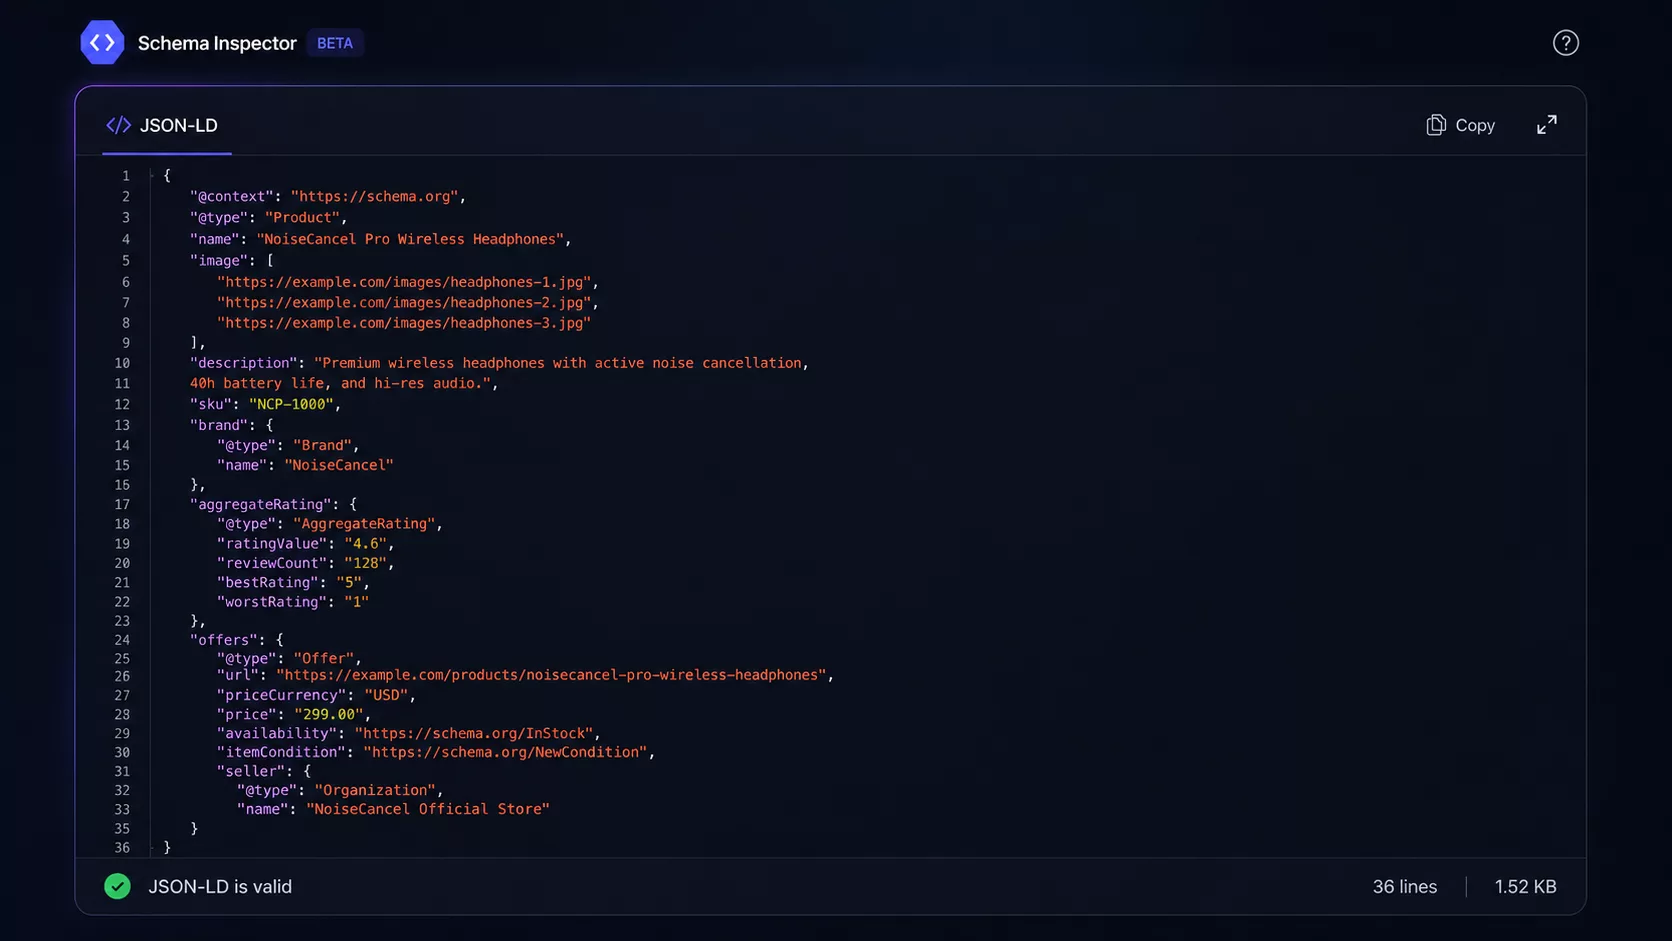Image resolution: width=1672 pixels, height=941 pixels.
Task: Click the fold marker at line 36
Action: coord(152,847)
